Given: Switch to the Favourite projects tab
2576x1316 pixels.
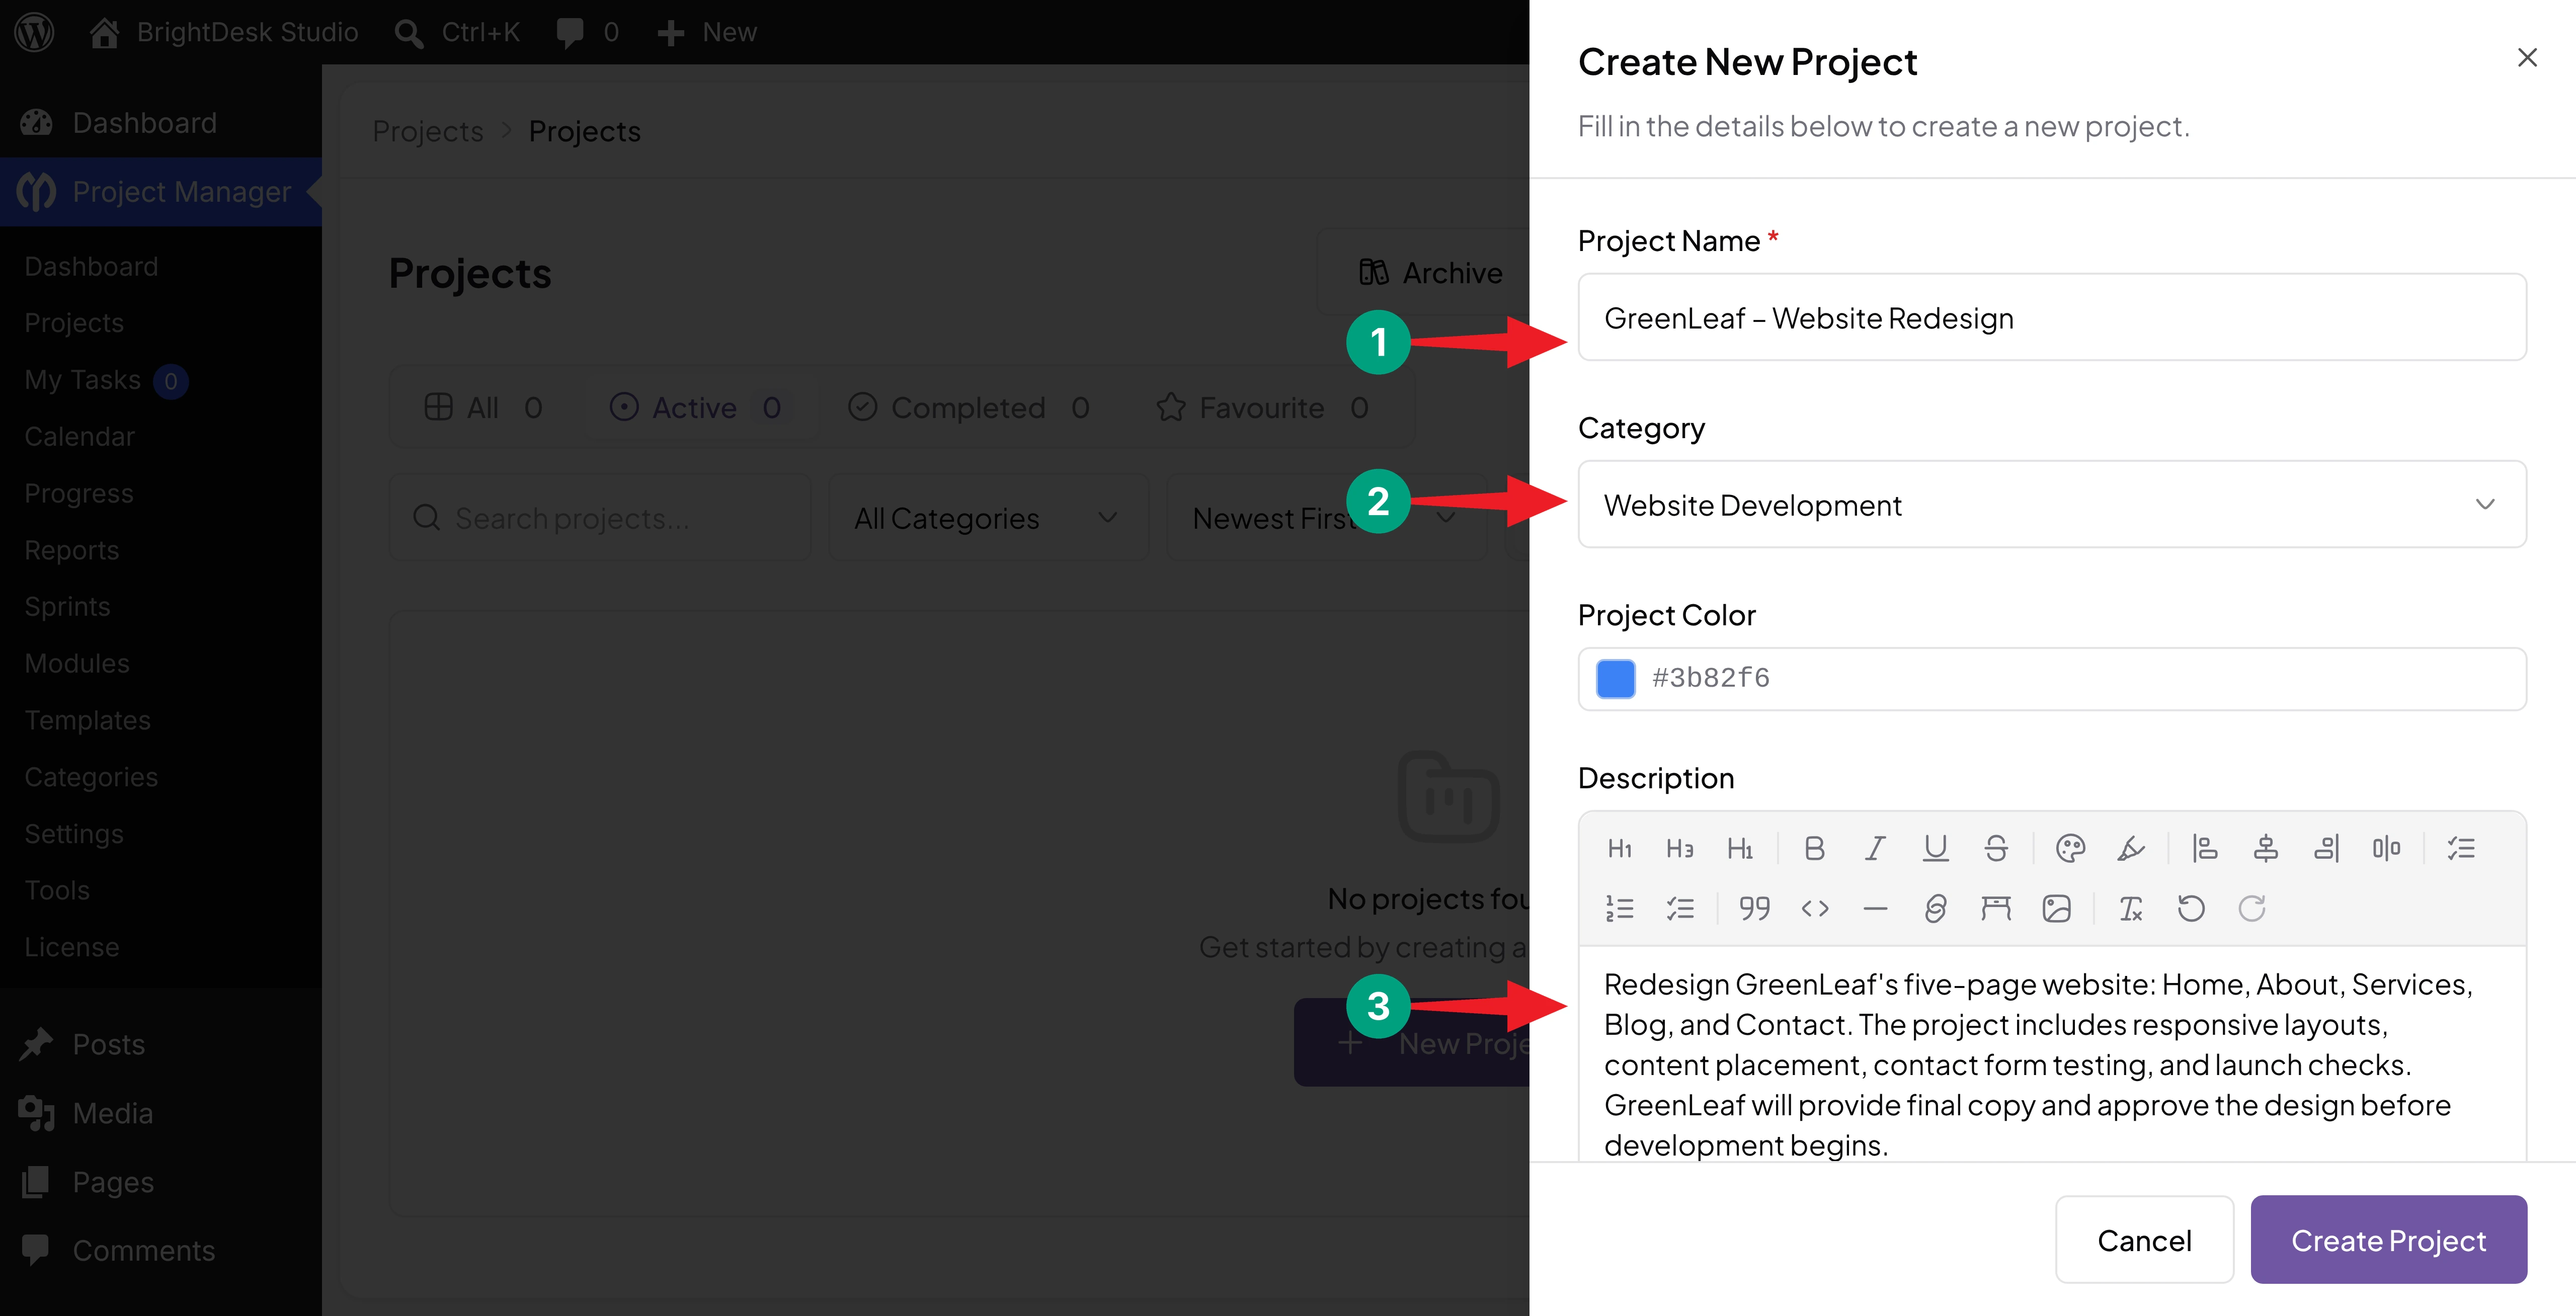Looking at the screenshot, I should pyautogui.click(x=1262, y=407).
